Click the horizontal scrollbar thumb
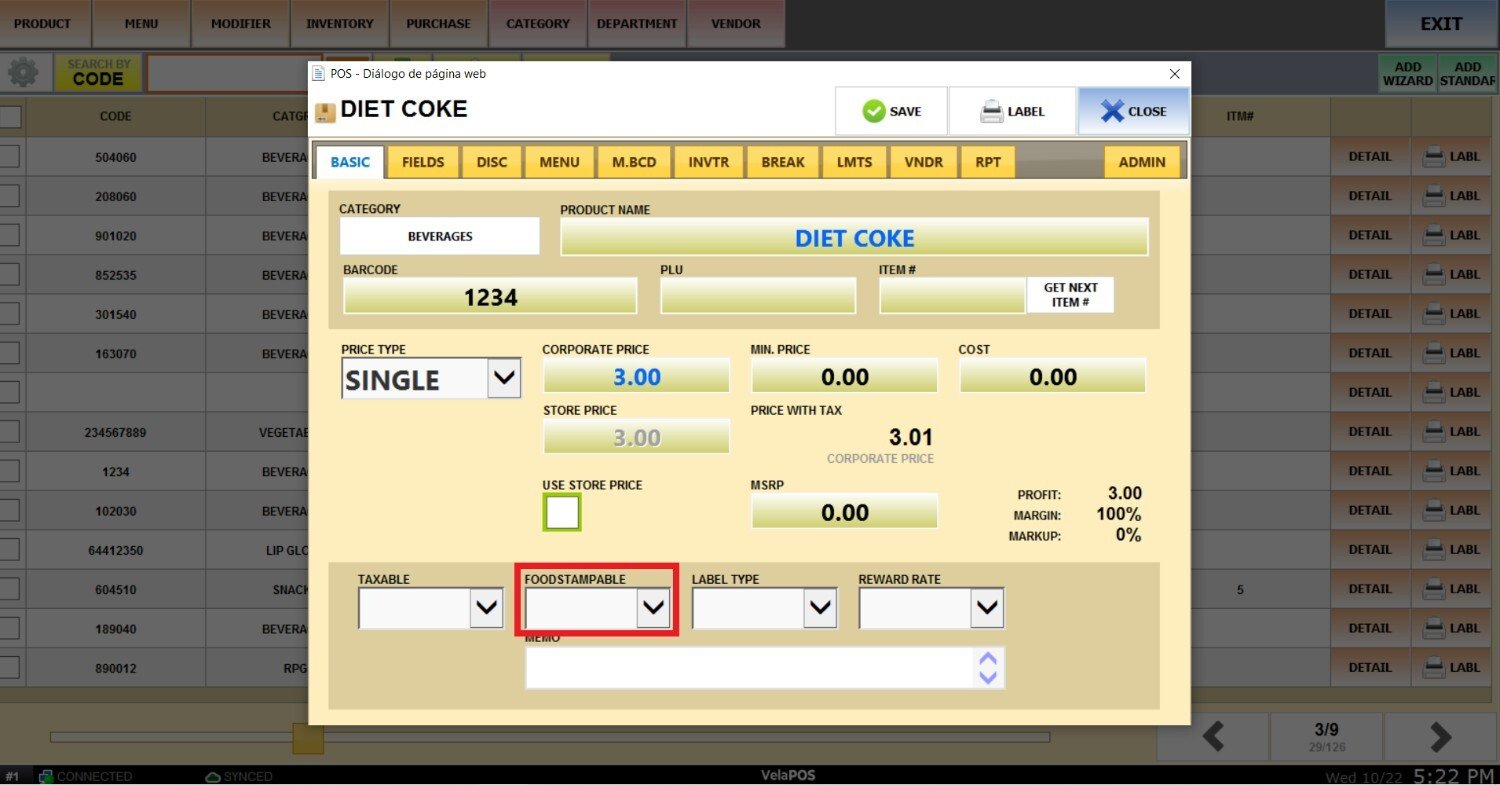This screenshot has width=1500, height=785. click(x=308, y=738)
